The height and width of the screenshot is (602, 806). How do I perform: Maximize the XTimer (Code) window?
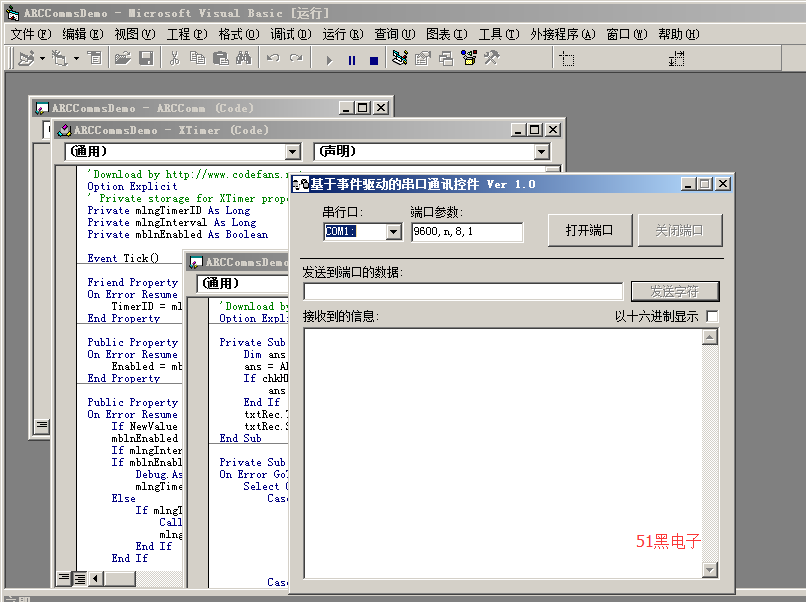pyautogui.click(x=535, y=130)
